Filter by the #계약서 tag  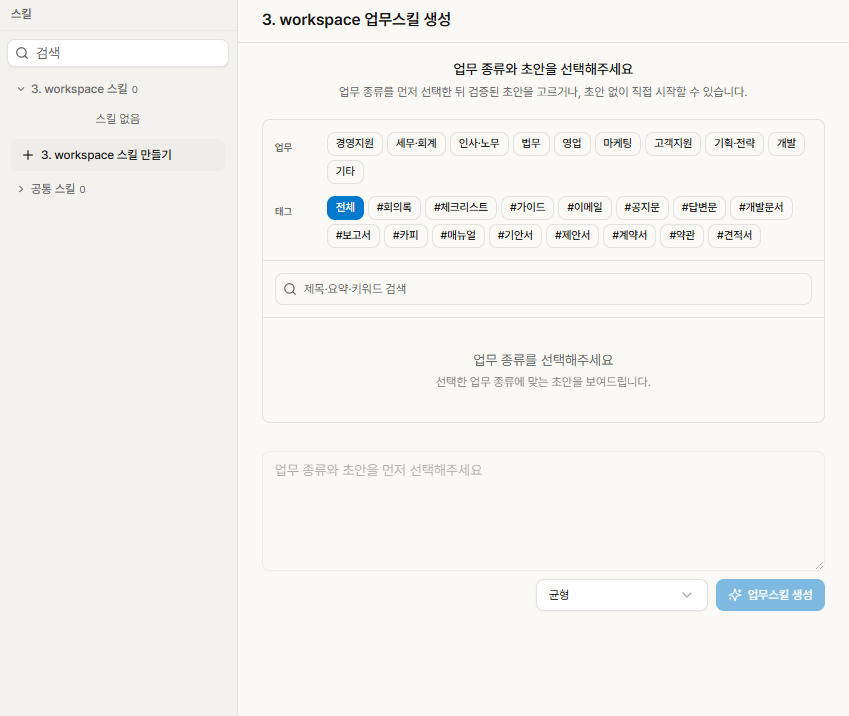(630, 236)
